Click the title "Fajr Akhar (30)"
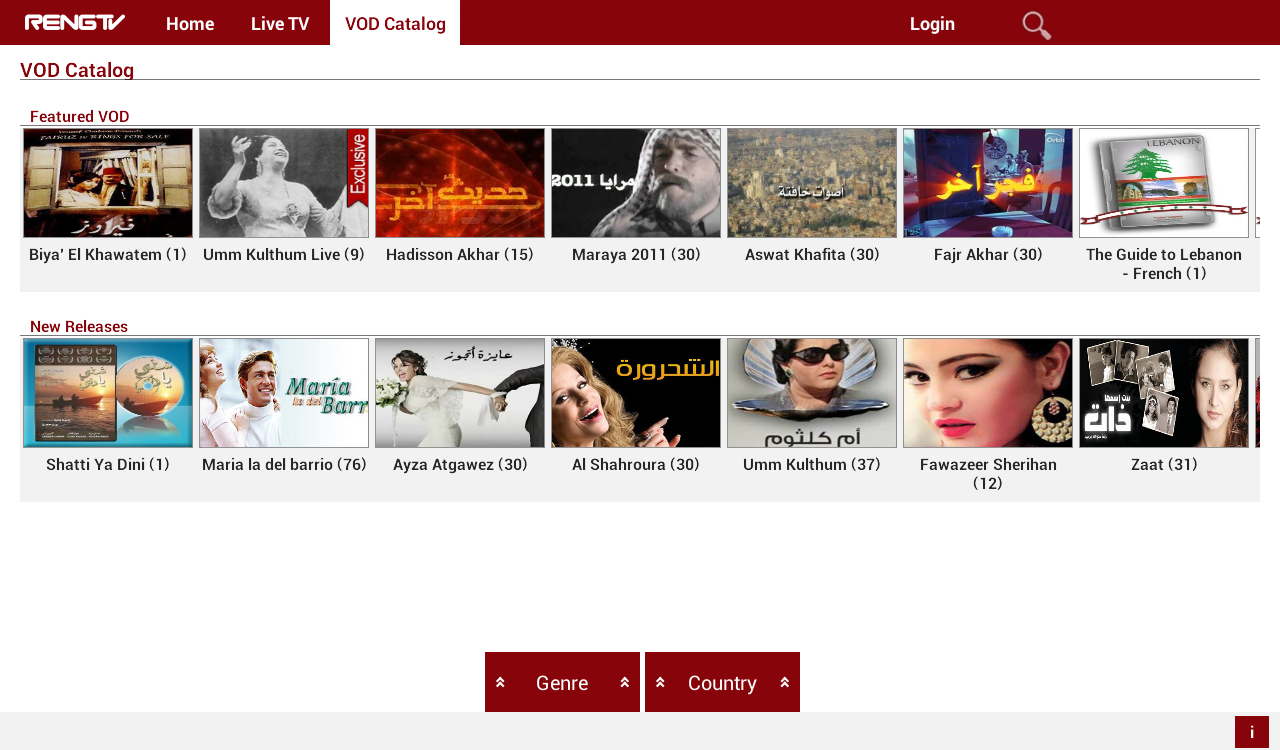 coord(988,255)
